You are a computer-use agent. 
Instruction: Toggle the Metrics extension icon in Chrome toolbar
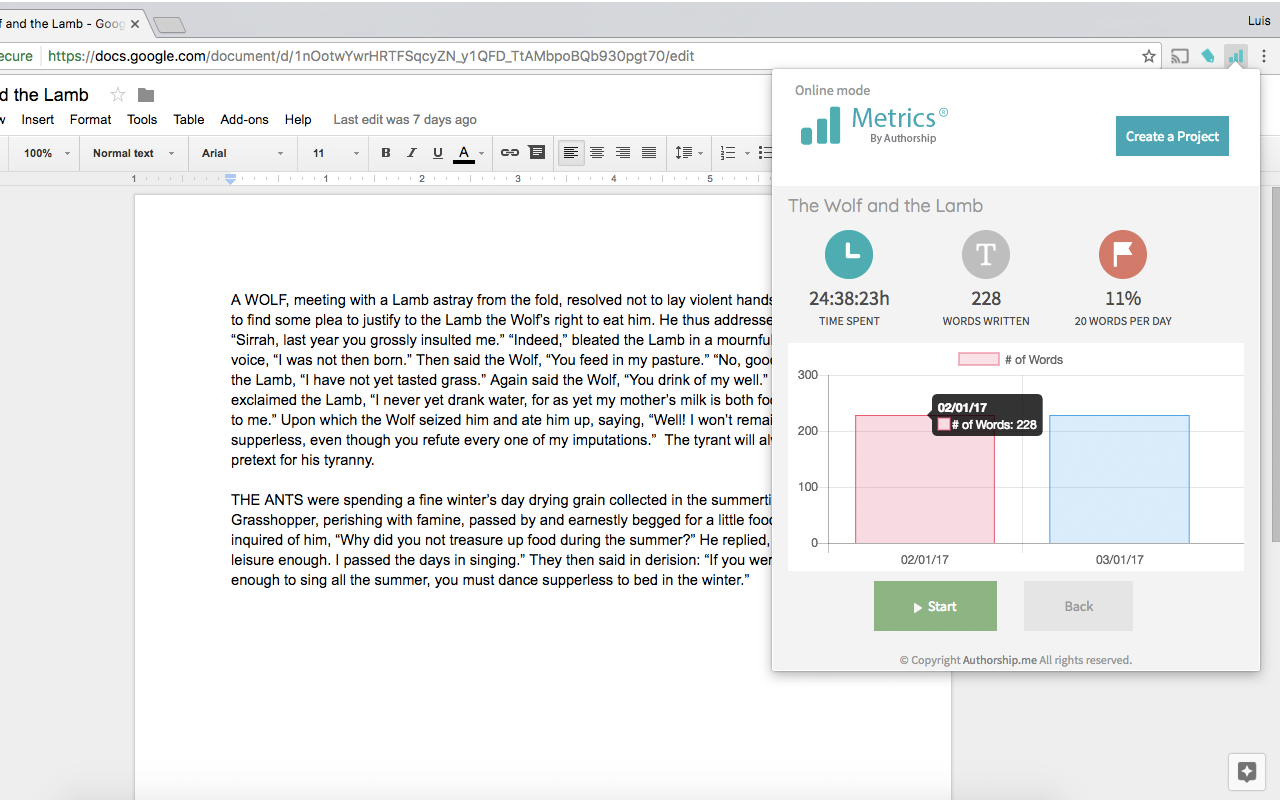click(x=1236, y=57)
